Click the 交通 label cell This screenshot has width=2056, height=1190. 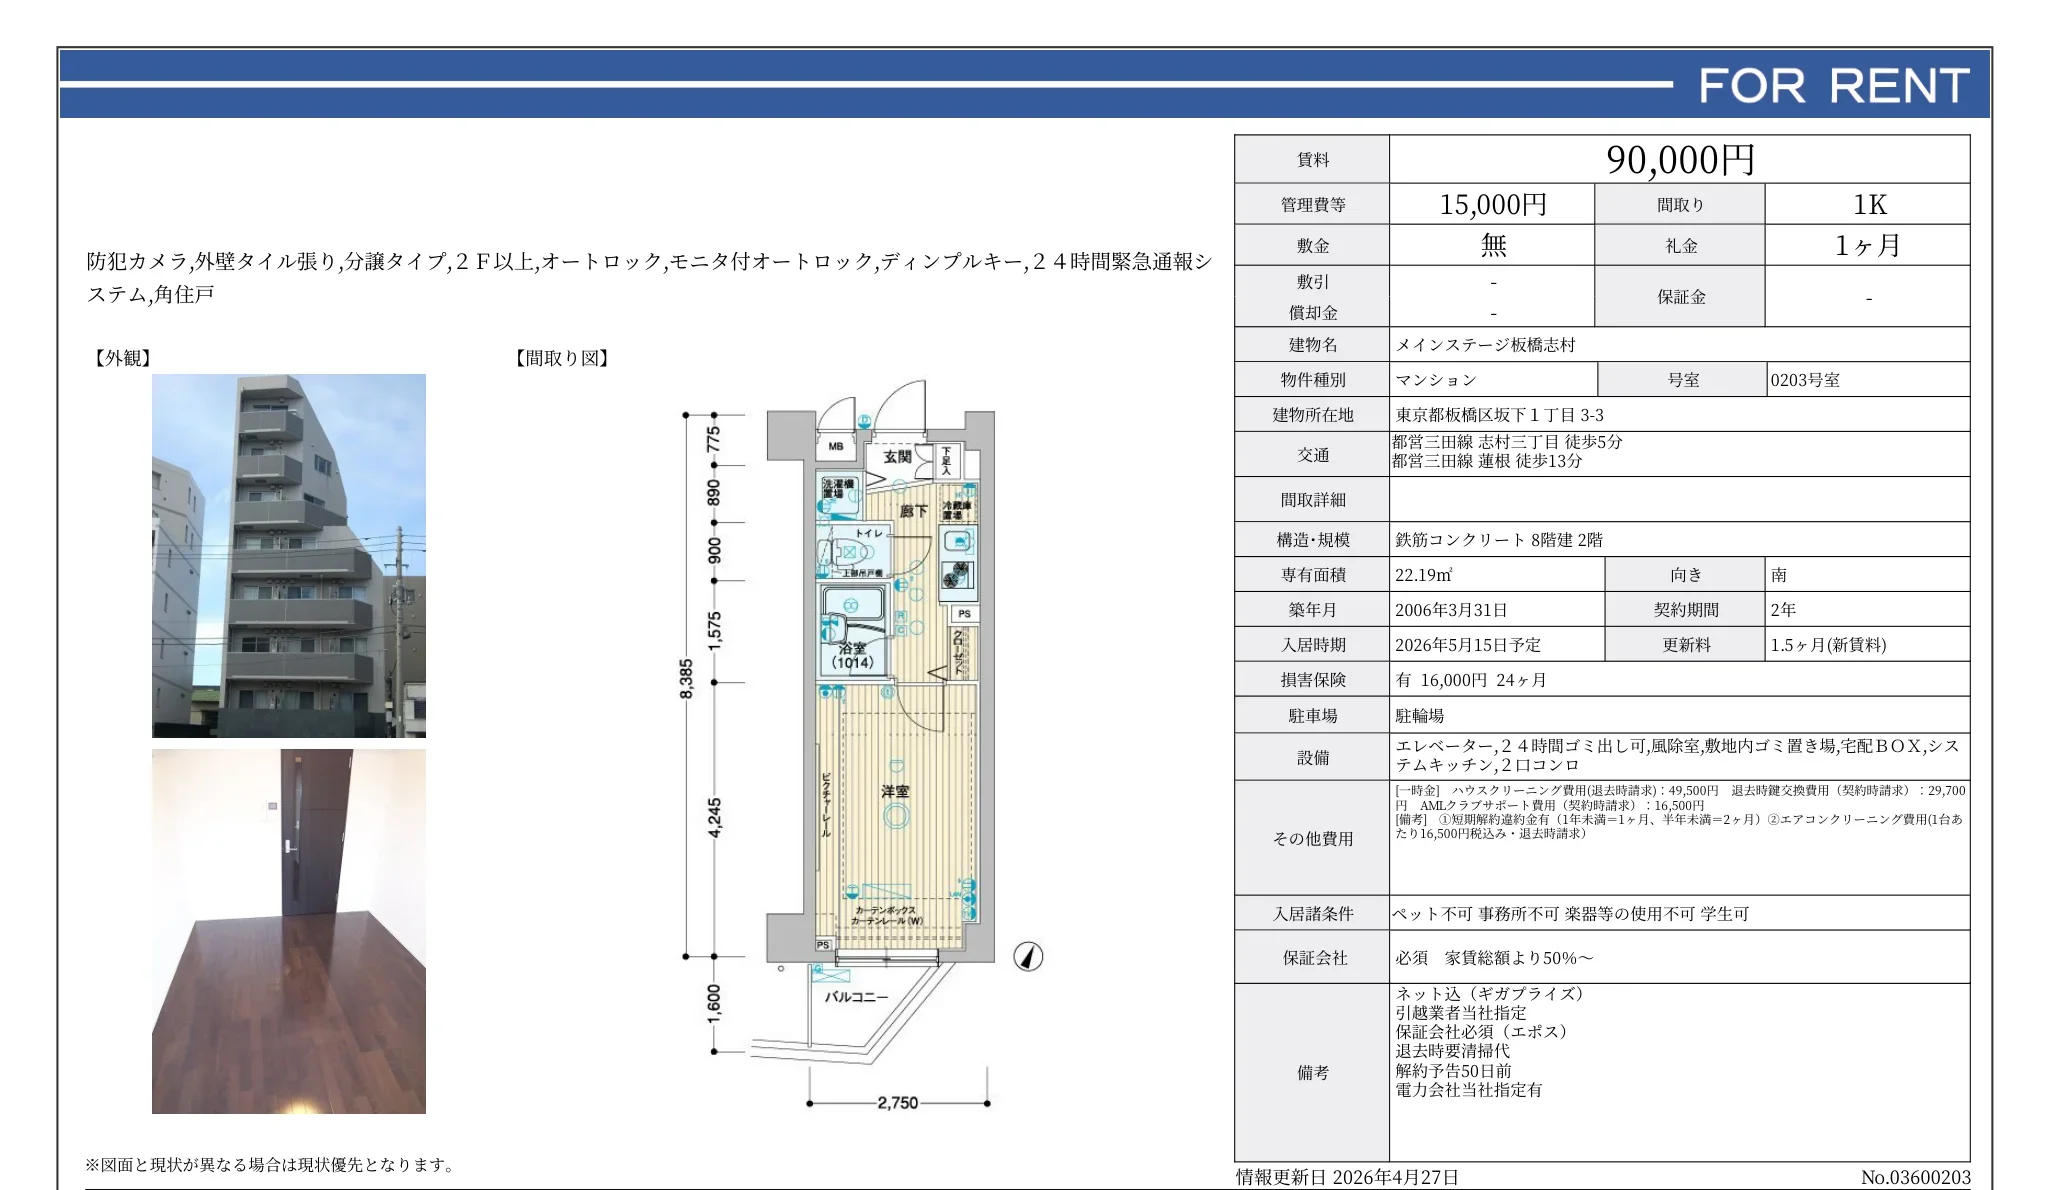click(x=1312, y=455)
